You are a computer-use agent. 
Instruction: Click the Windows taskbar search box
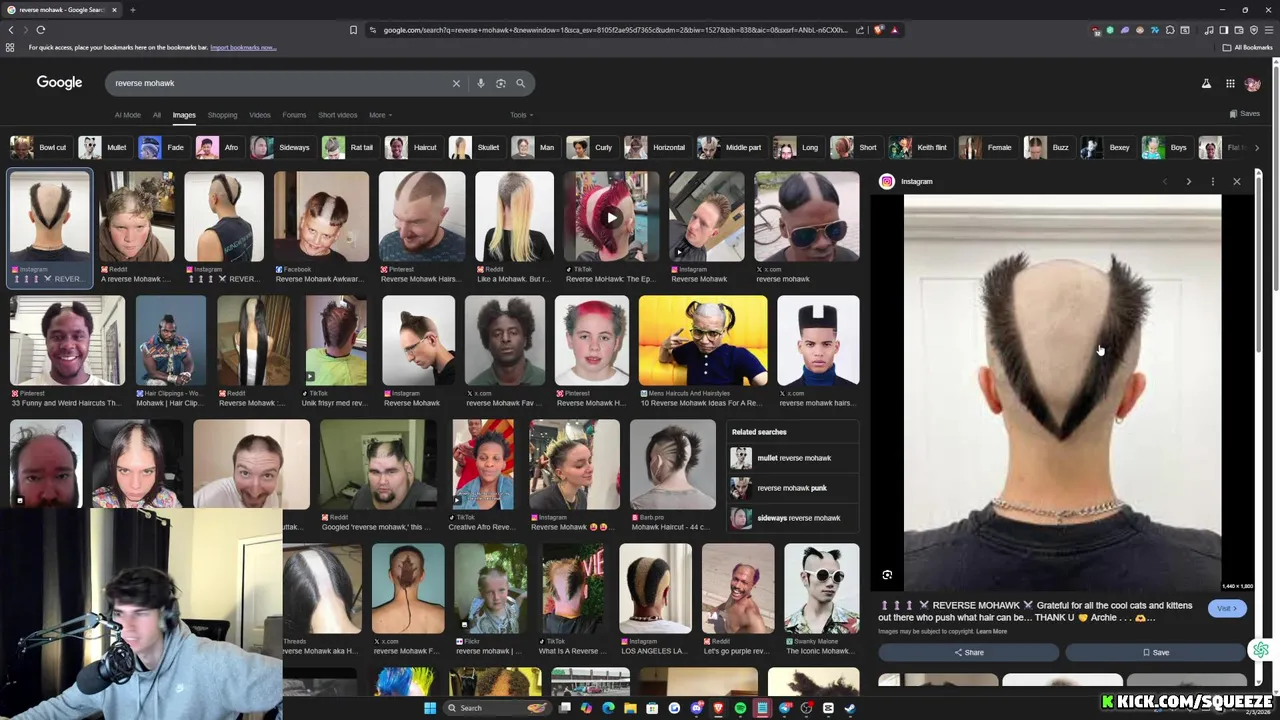pyautogui.click(x=497, y=708)
